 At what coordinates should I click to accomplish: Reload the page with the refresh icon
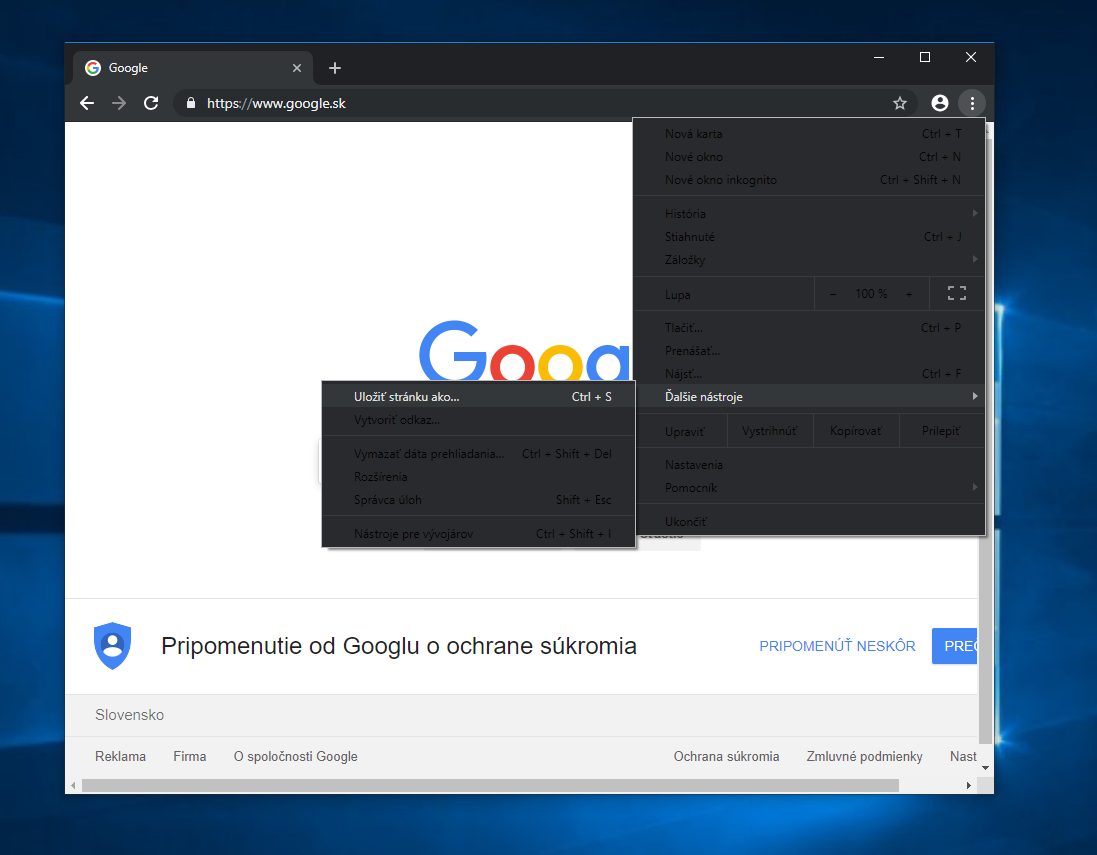point(151,104)
